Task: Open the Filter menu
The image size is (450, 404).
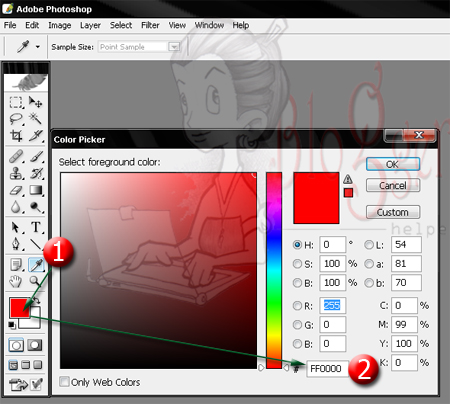Action: tap(150, 25)
